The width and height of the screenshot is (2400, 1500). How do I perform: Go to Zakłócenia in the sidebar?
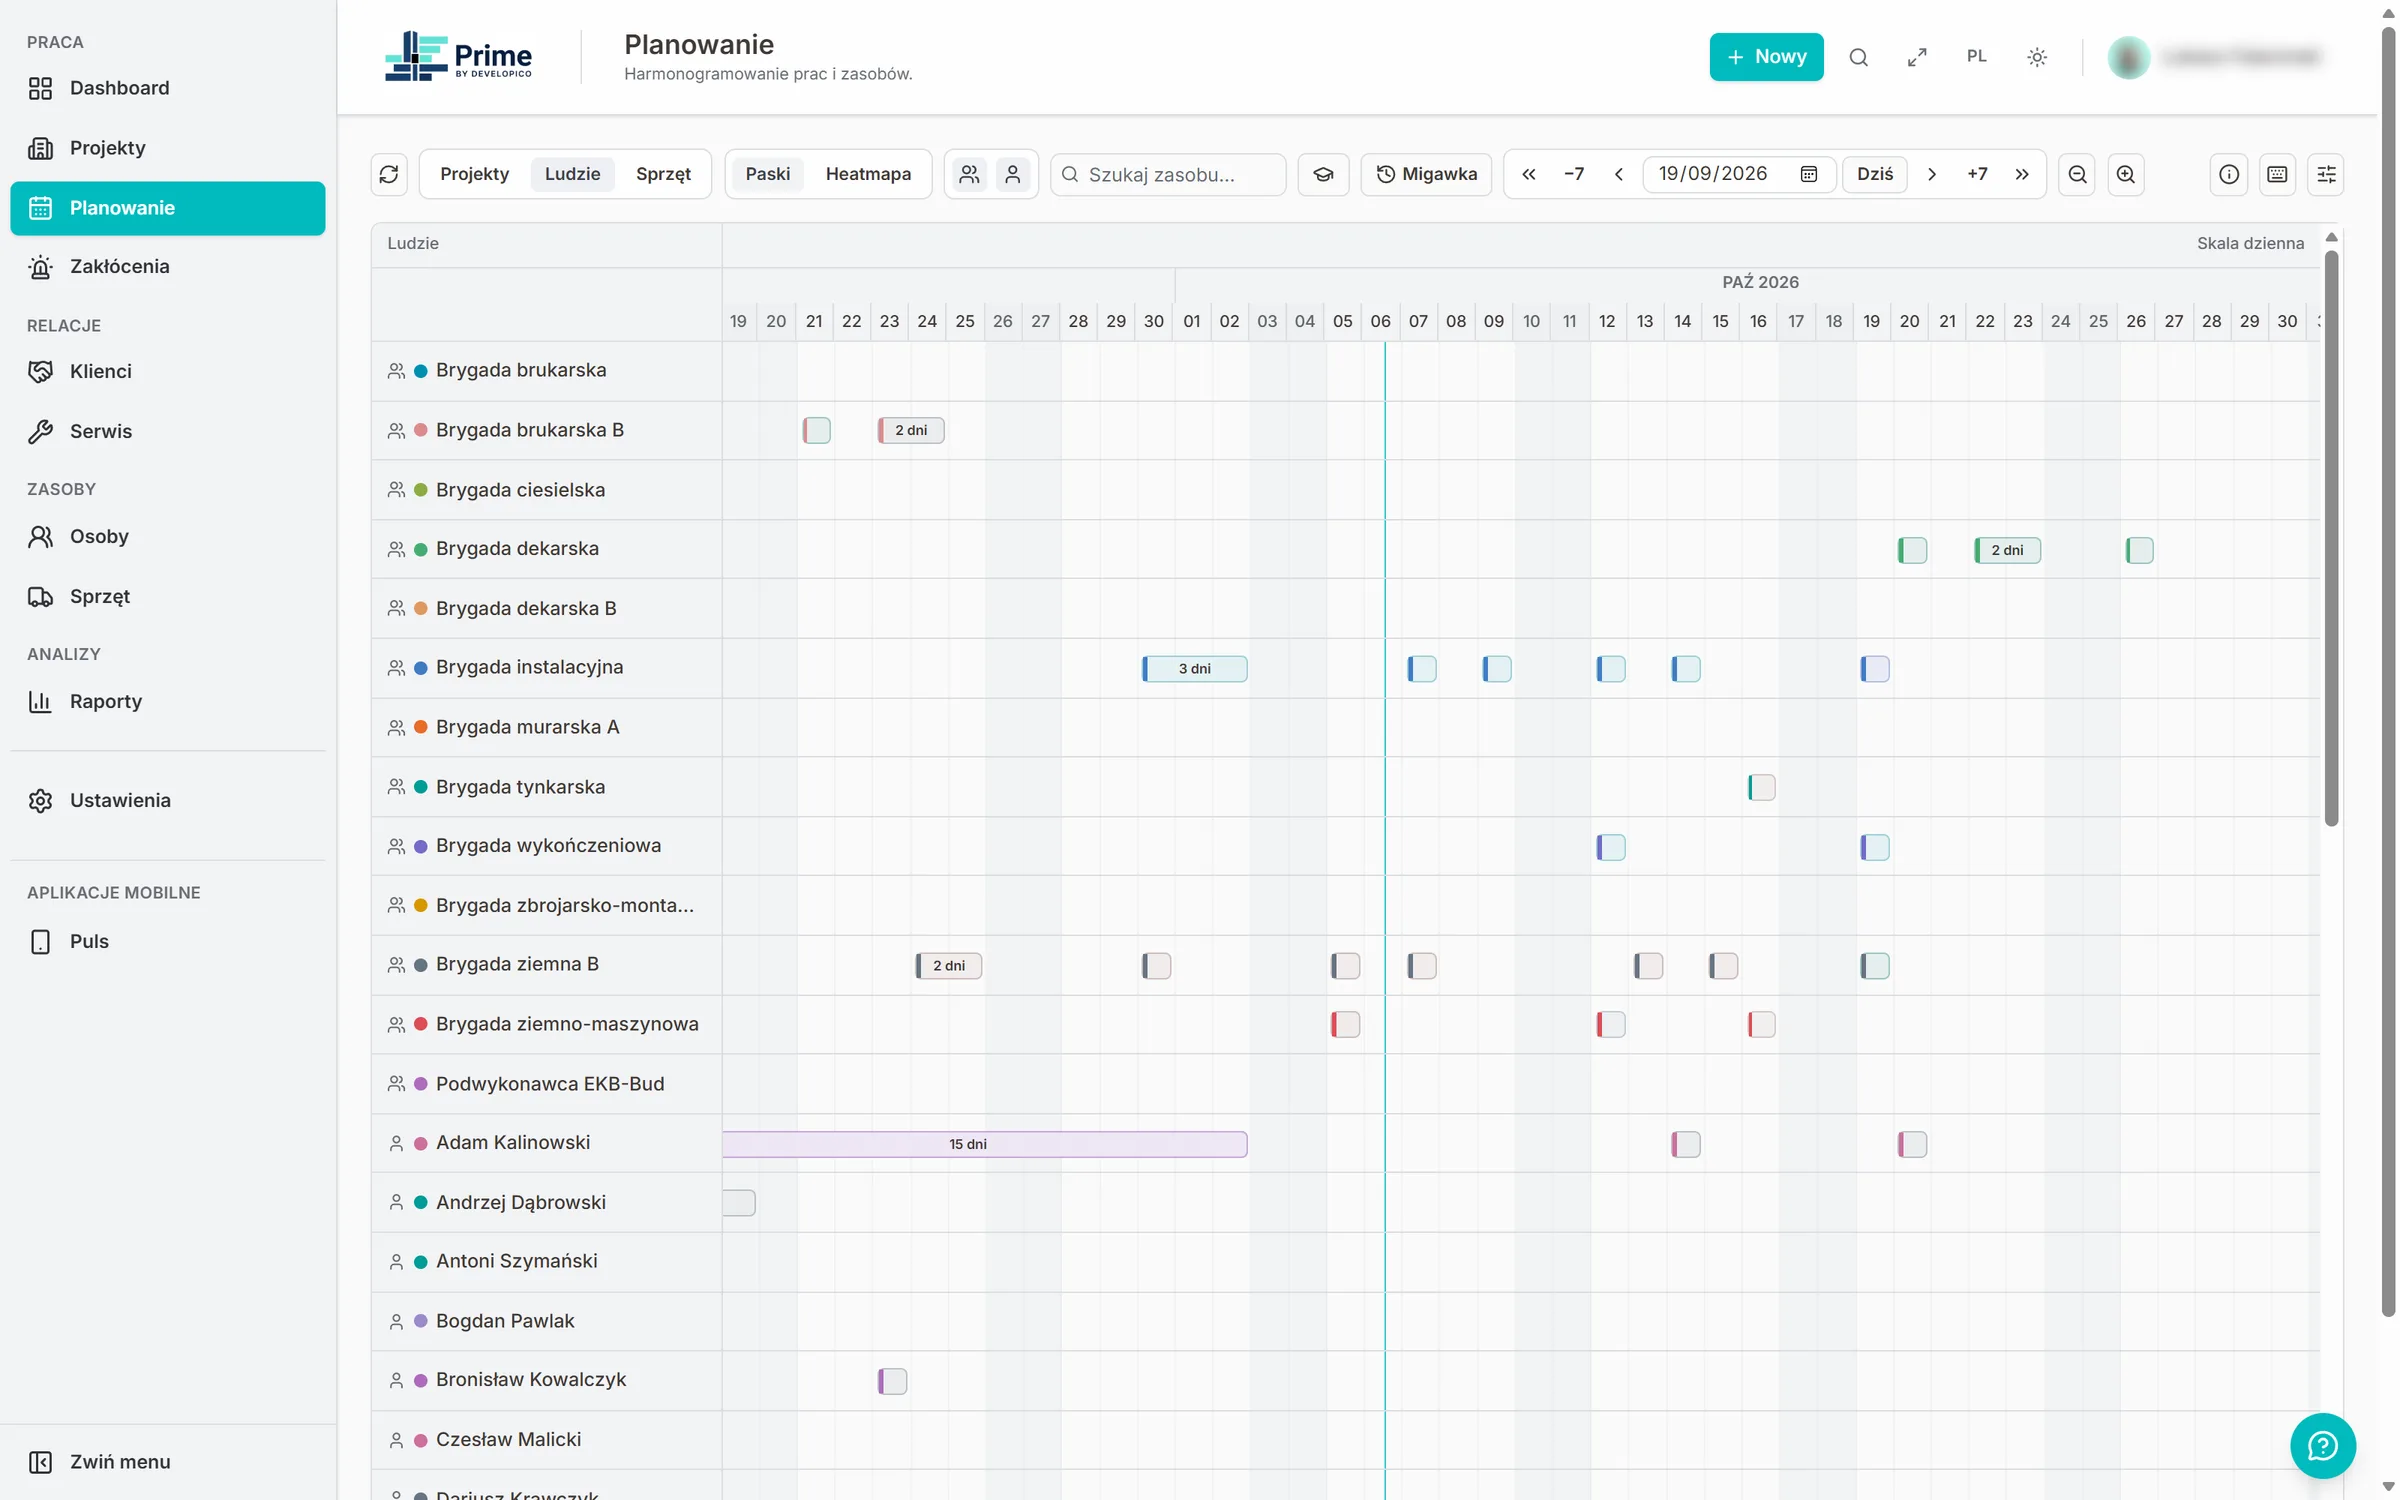coord(168,267)
